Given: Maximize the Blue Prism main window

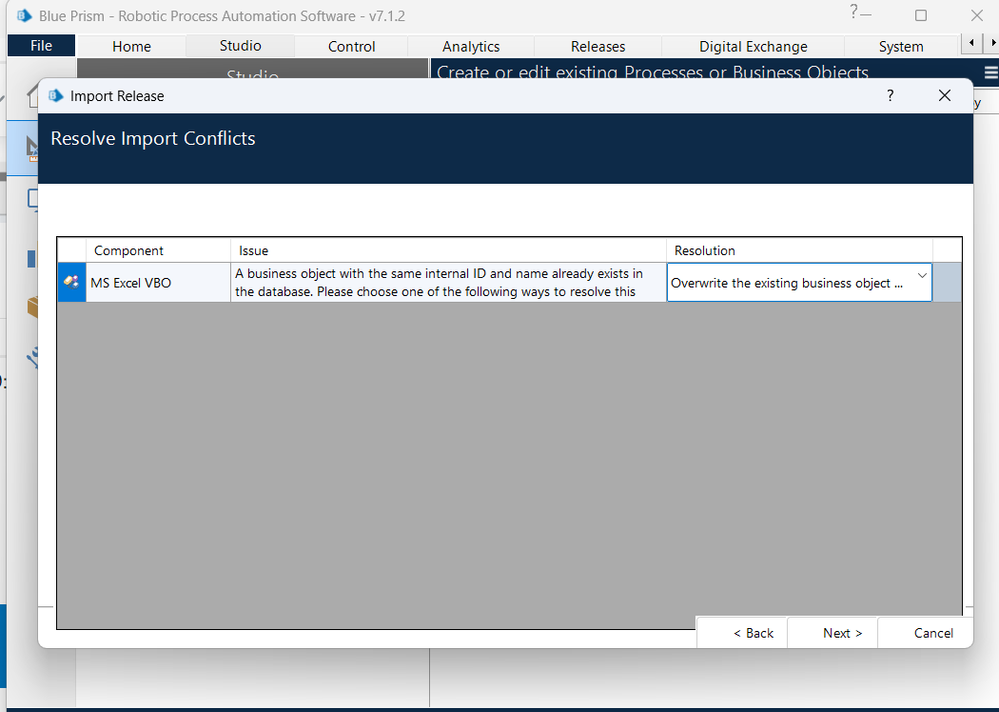Looking at the screenshot, I should (x=921, y=15).
